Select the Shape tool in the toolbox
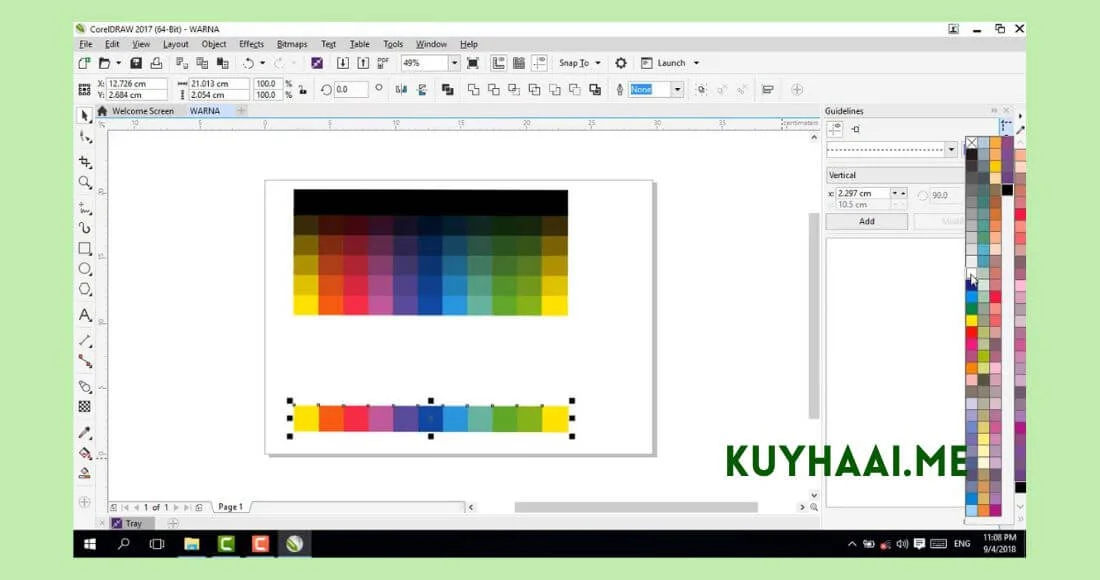The image size is (1100, 580). coord(85,137)
